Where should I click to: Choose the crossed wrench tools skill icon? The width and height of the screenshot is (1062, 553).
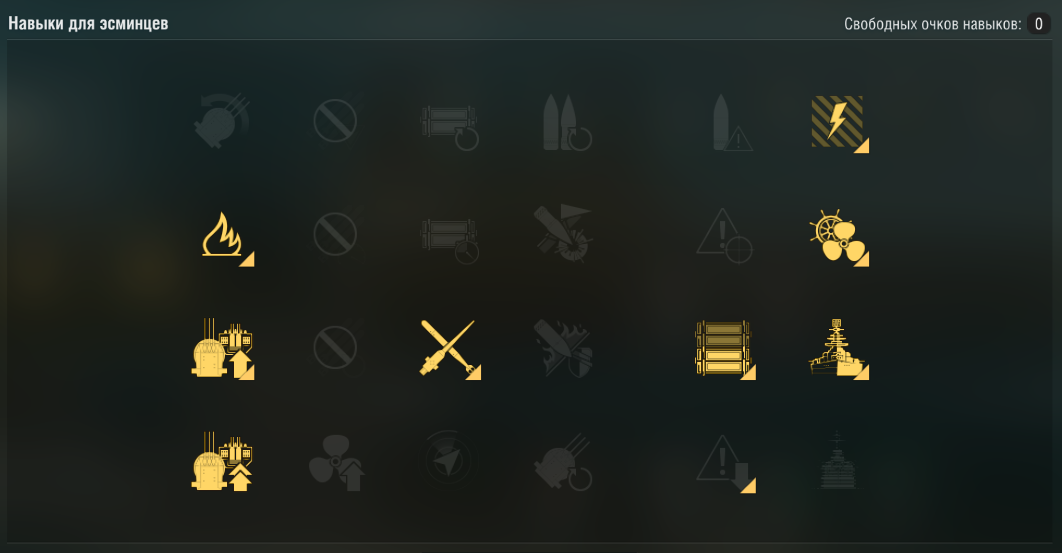pos(449,348)
